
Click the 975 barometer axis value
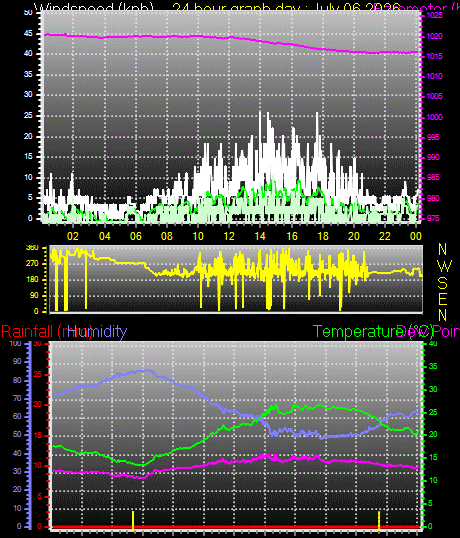[433, 219]
